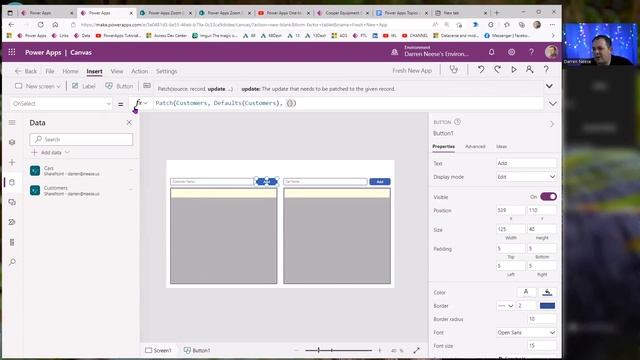Open Tree view layers icon

click(x=12, y=142)
